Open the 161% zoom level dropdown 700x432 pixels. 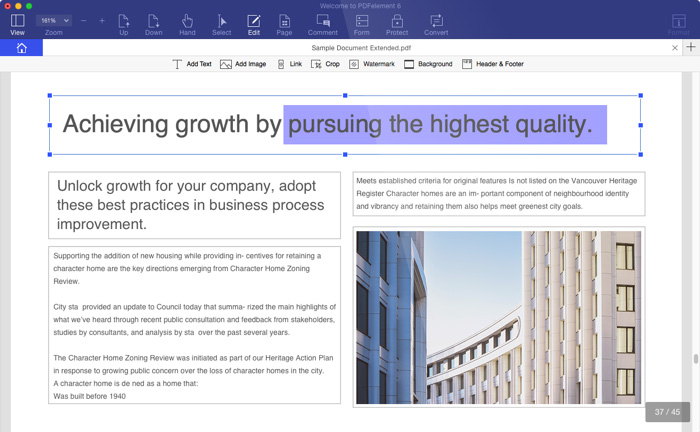(54, 21)
